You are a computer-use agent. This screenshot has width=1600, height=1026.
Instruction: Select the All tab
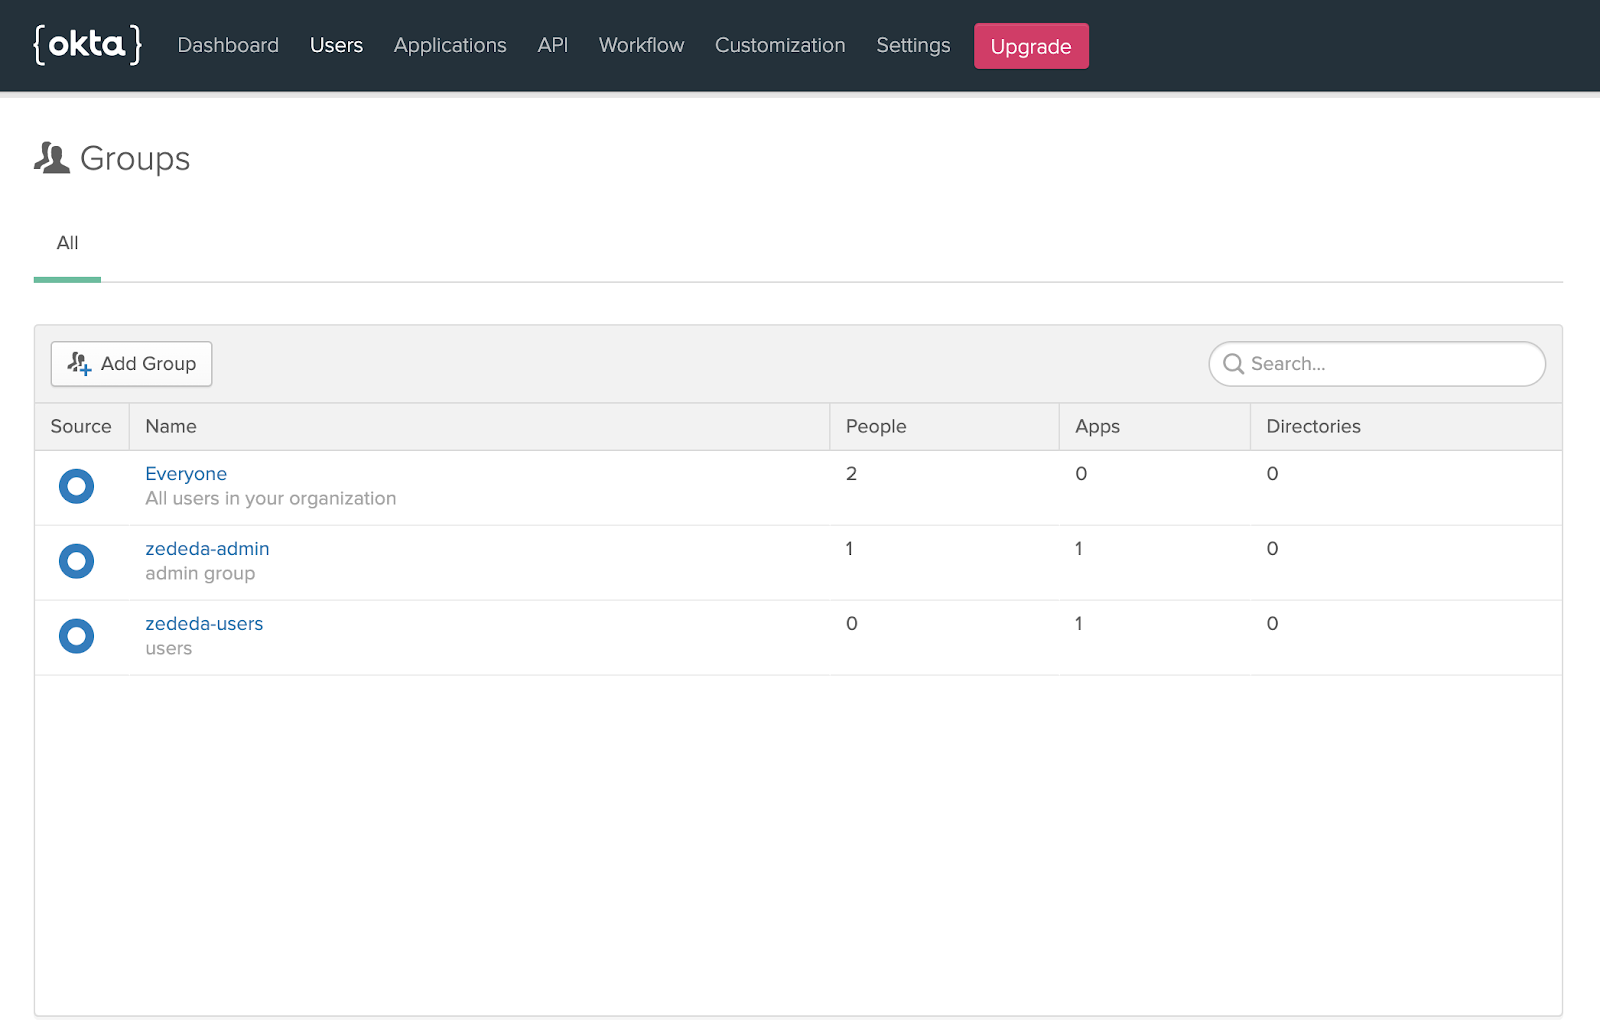point(67,243)
